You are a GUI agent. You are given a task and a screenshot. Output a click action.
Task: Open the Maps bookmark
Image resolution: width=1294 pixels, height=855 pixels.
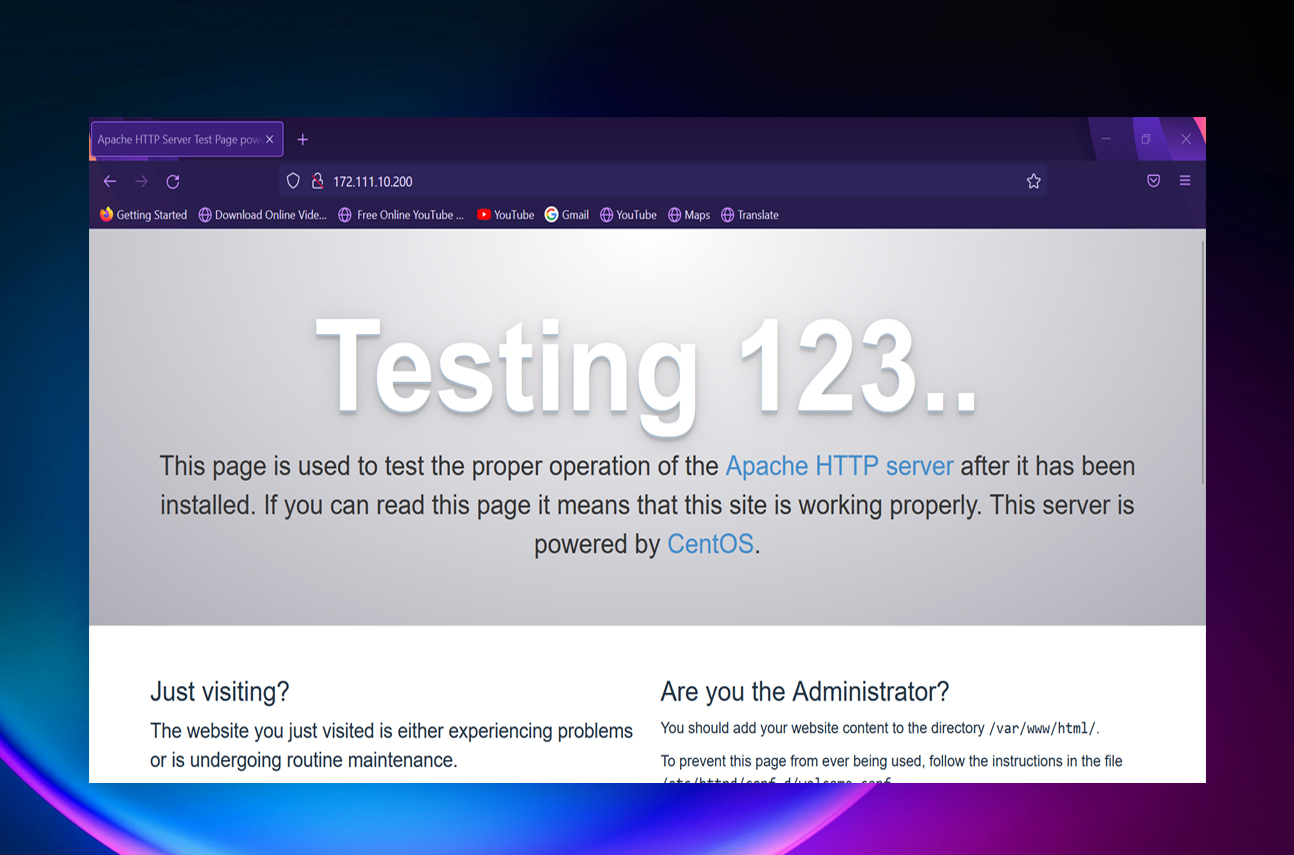point(689,215)
